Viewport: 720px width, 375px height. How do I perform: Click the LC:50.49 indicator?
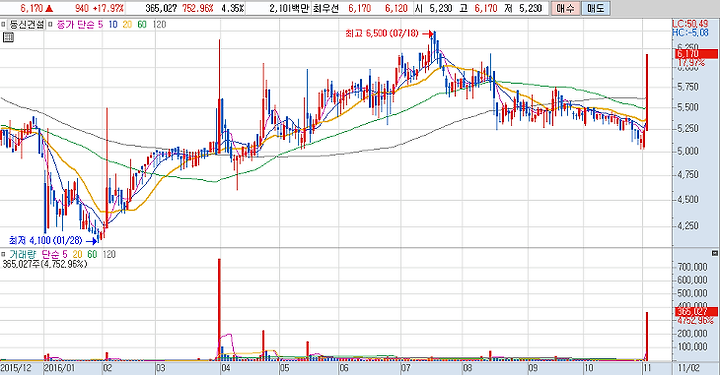(x=690, y=24)
